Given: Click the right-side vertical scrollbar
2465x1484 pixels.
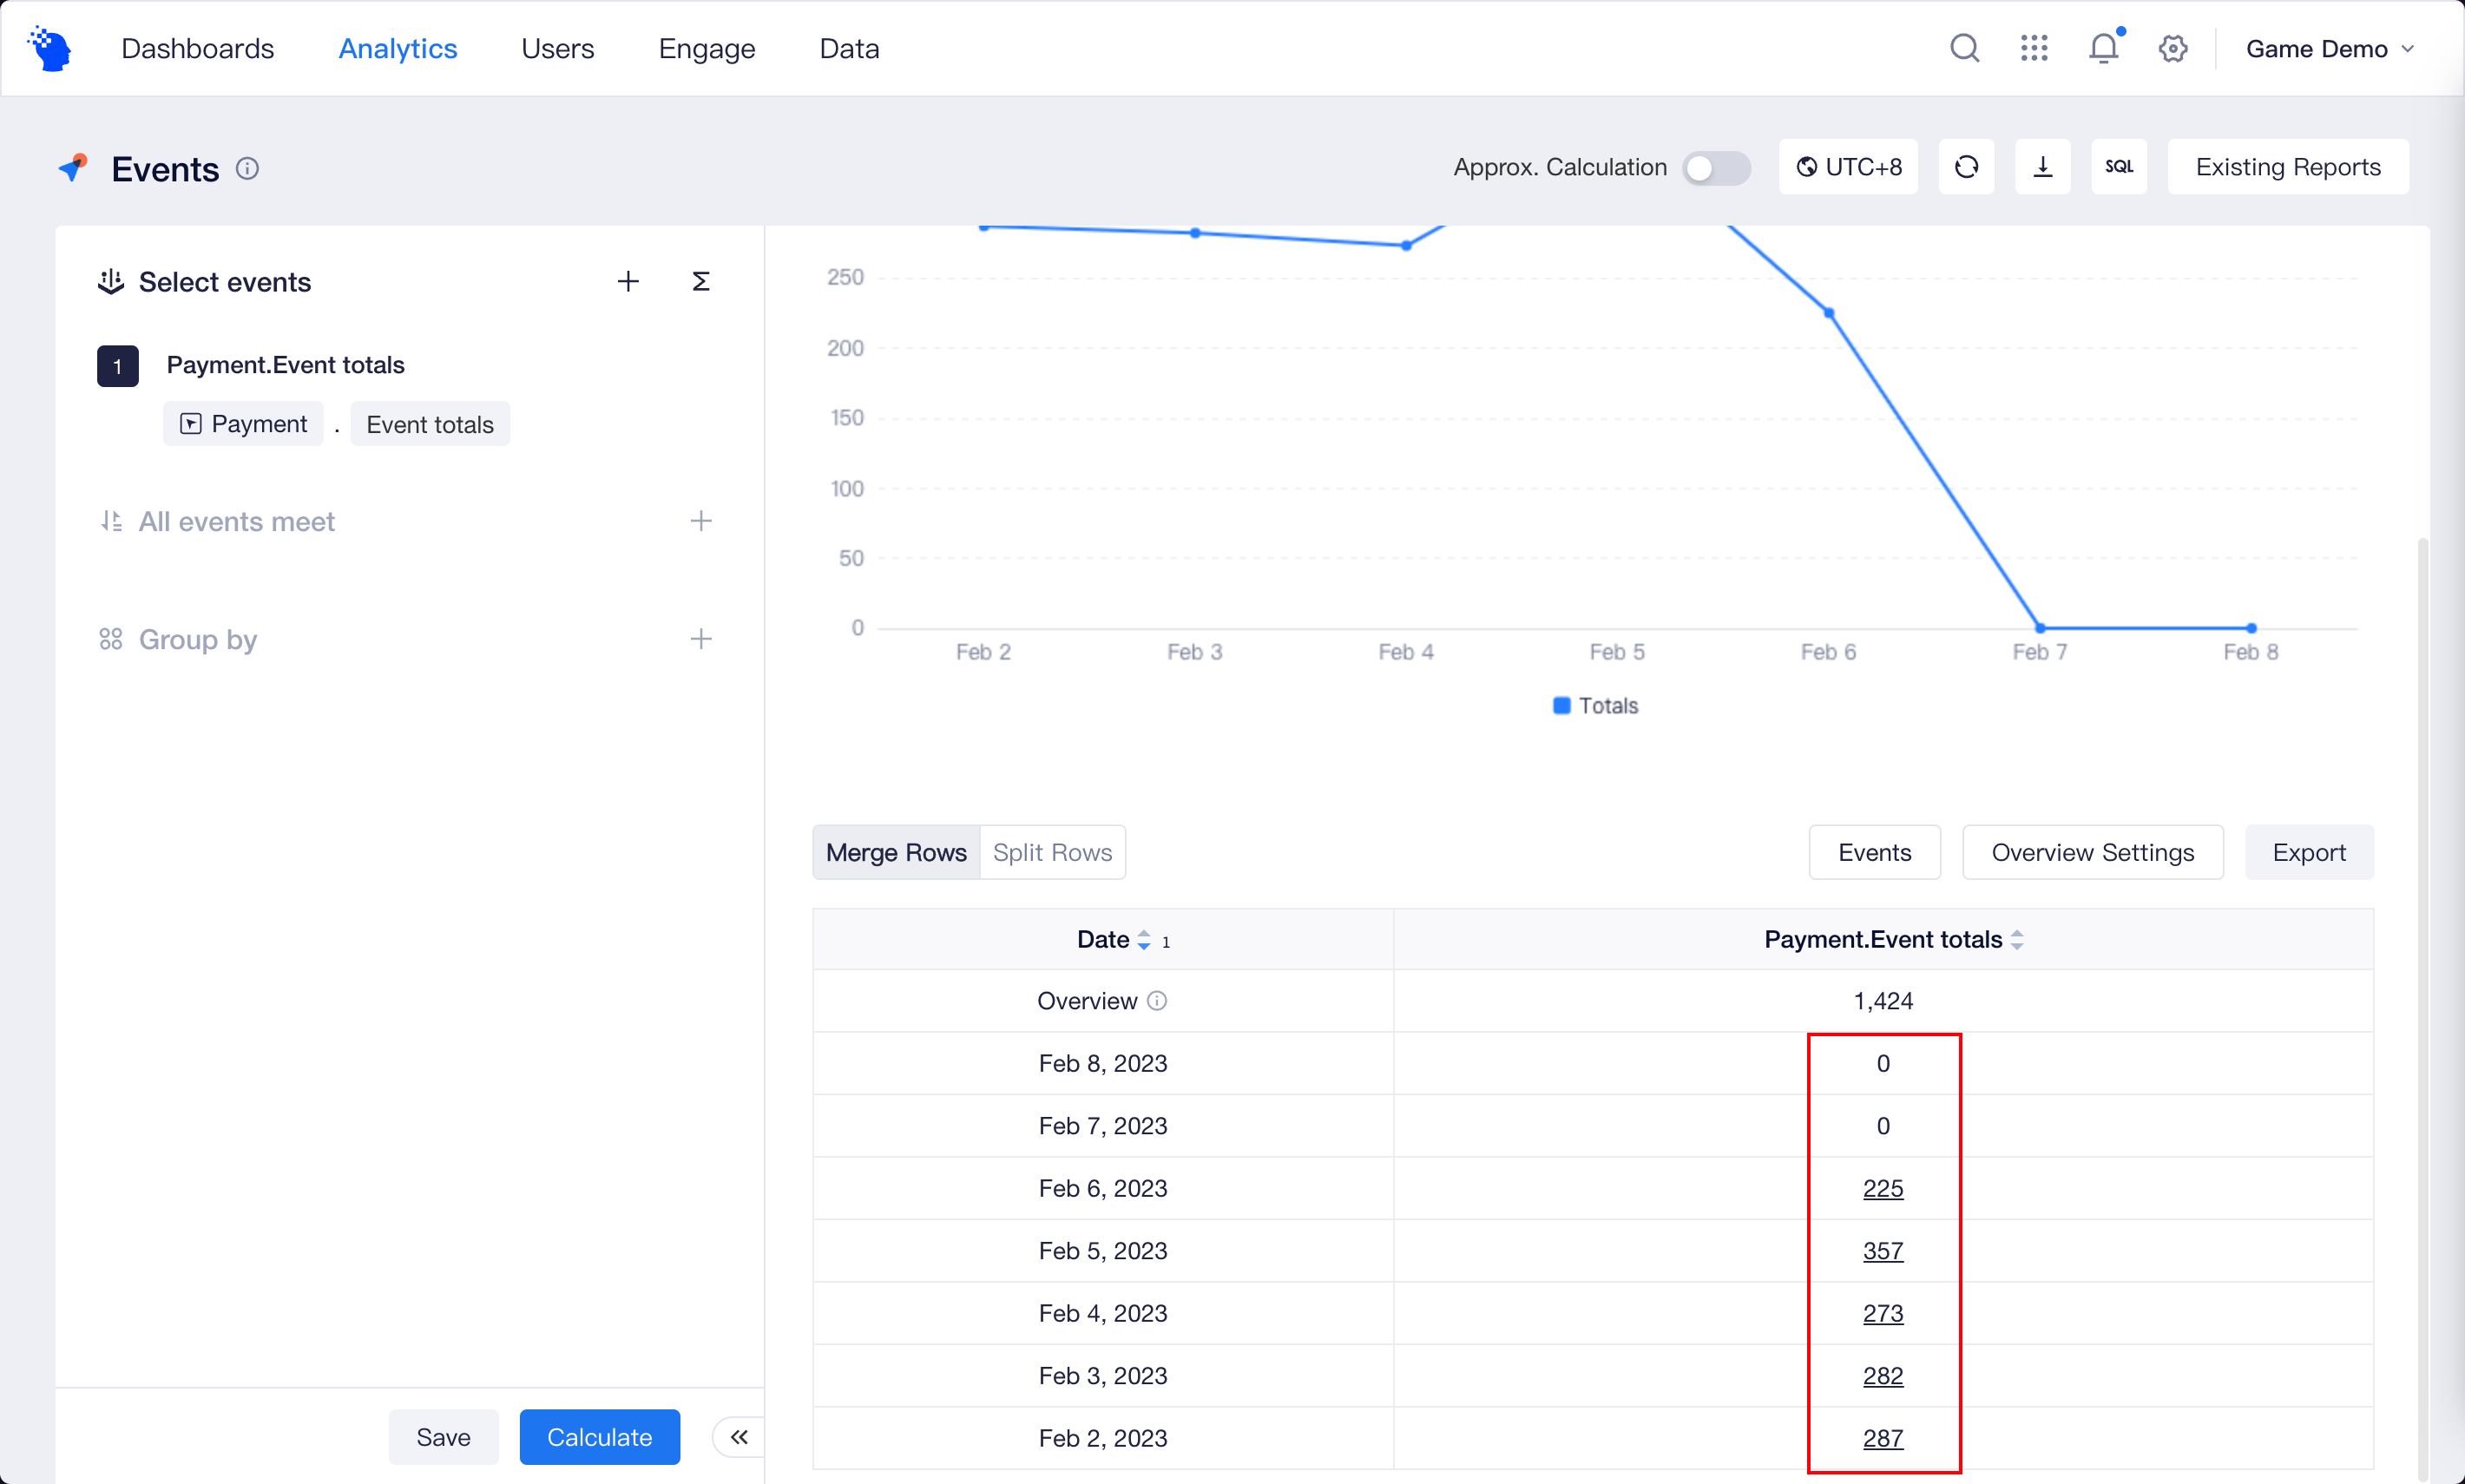Looking at the screenshot, I should 2422,1010.
